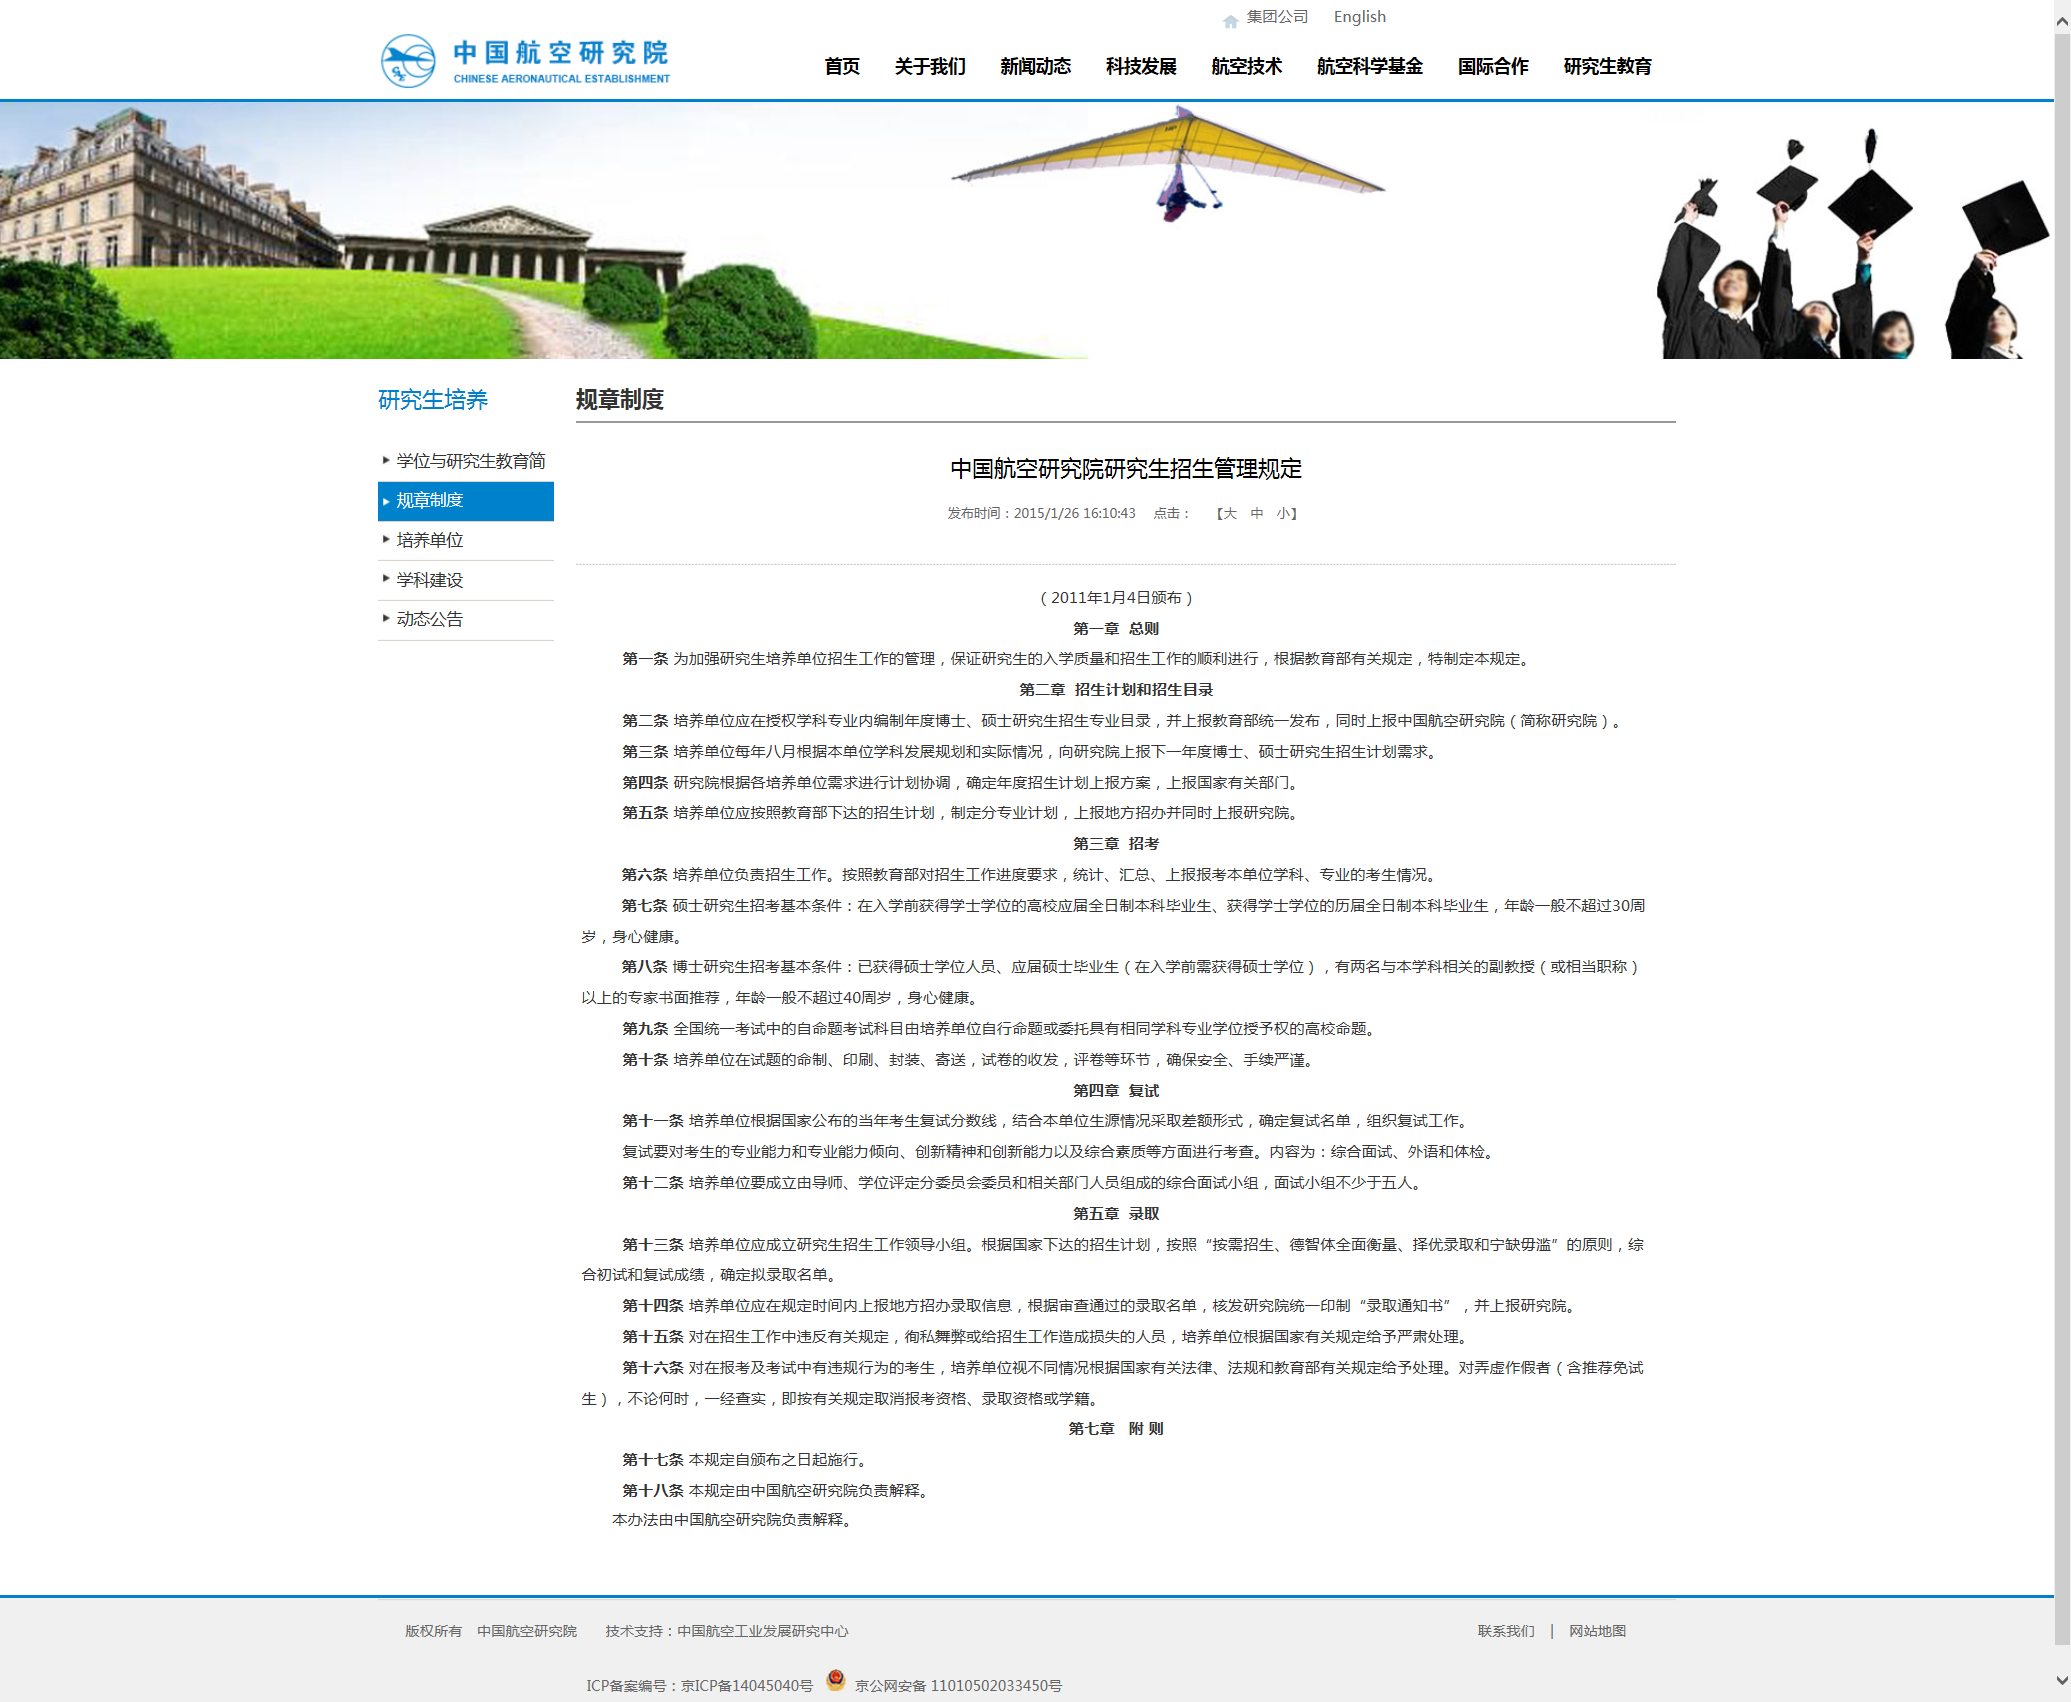Click the article title 中国航空研究院研究生招生管理规定

coord(1126,469)
